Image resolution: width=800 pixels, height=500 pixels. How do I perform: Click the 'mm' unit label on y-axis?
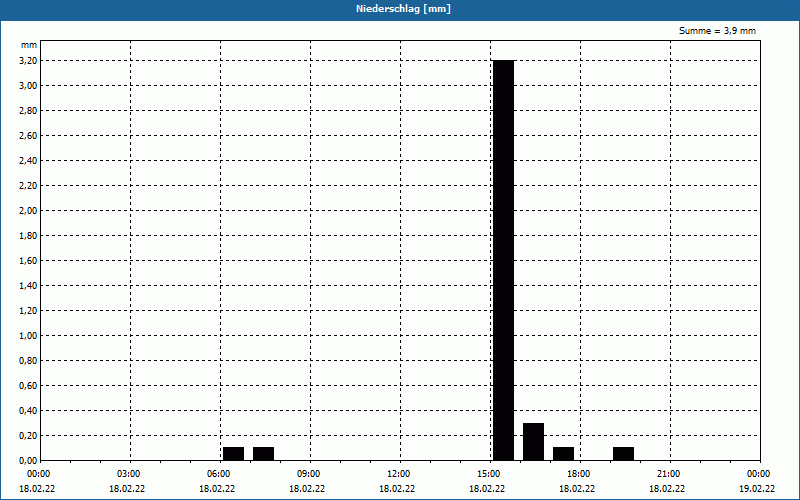tap(29, 45)
